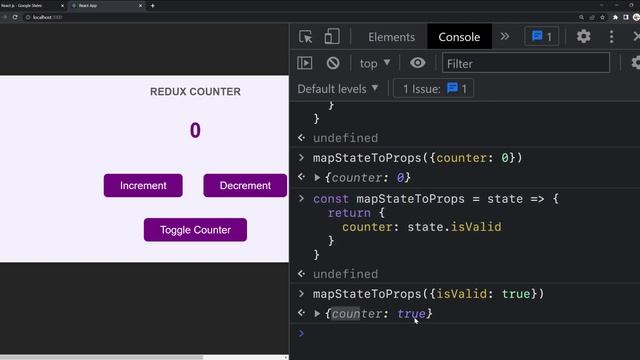This screenshot has height=360, width=640.
Task: Open the Default levels dropdown
Action: click(x=338, y=89)
